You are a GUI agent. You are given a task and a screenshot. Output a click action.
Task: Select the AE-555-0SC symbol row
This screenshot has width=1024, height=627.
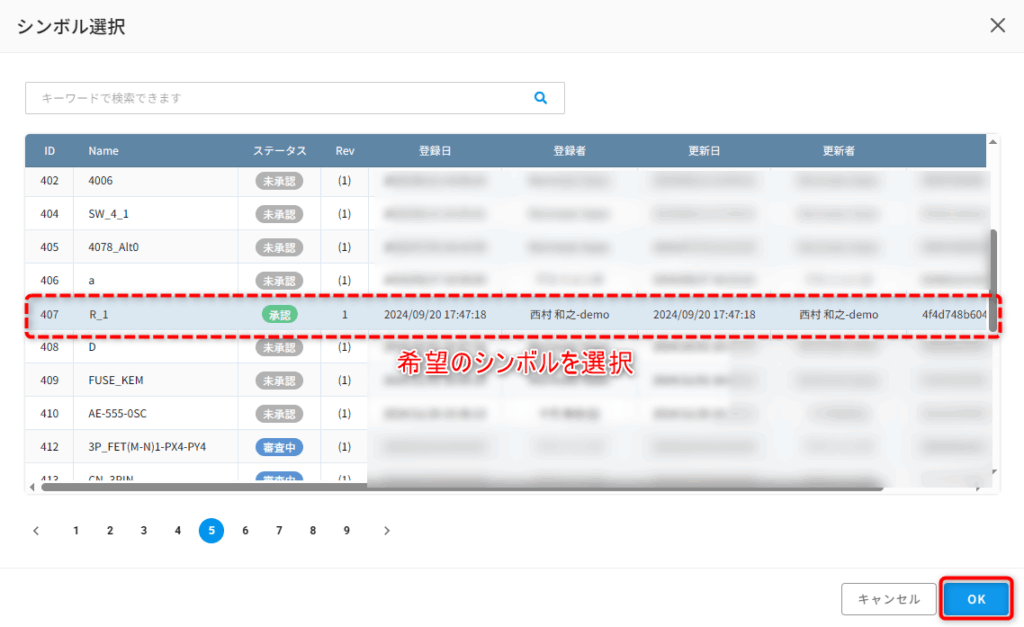(506, 413)
